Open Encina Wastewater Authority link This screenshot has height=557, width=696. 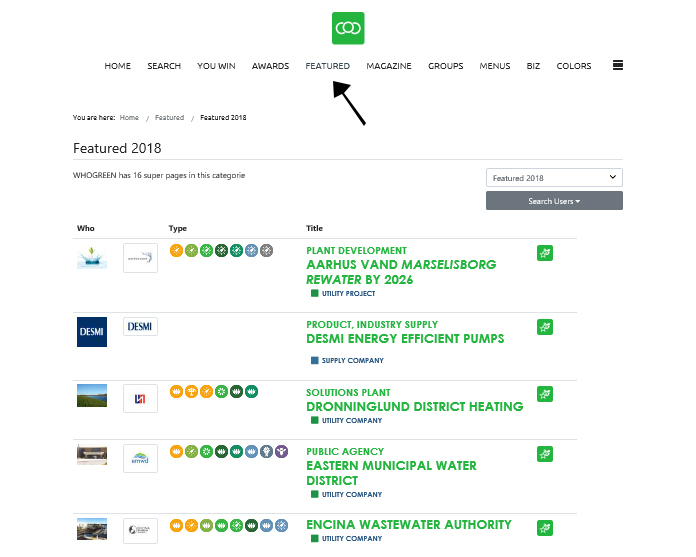[x=409, y=525]
